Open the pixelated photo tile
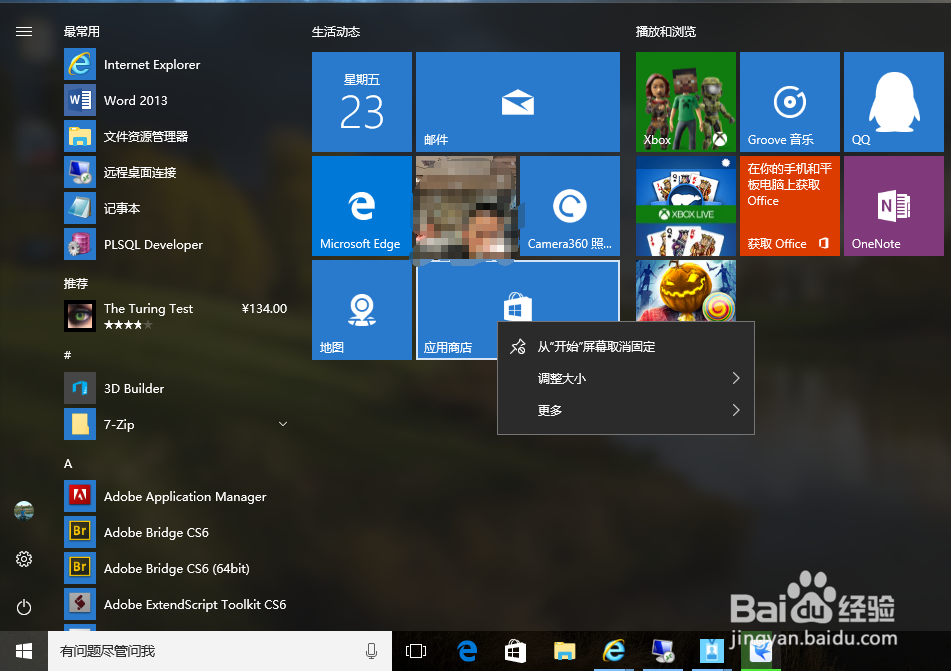 click(466, 206)
